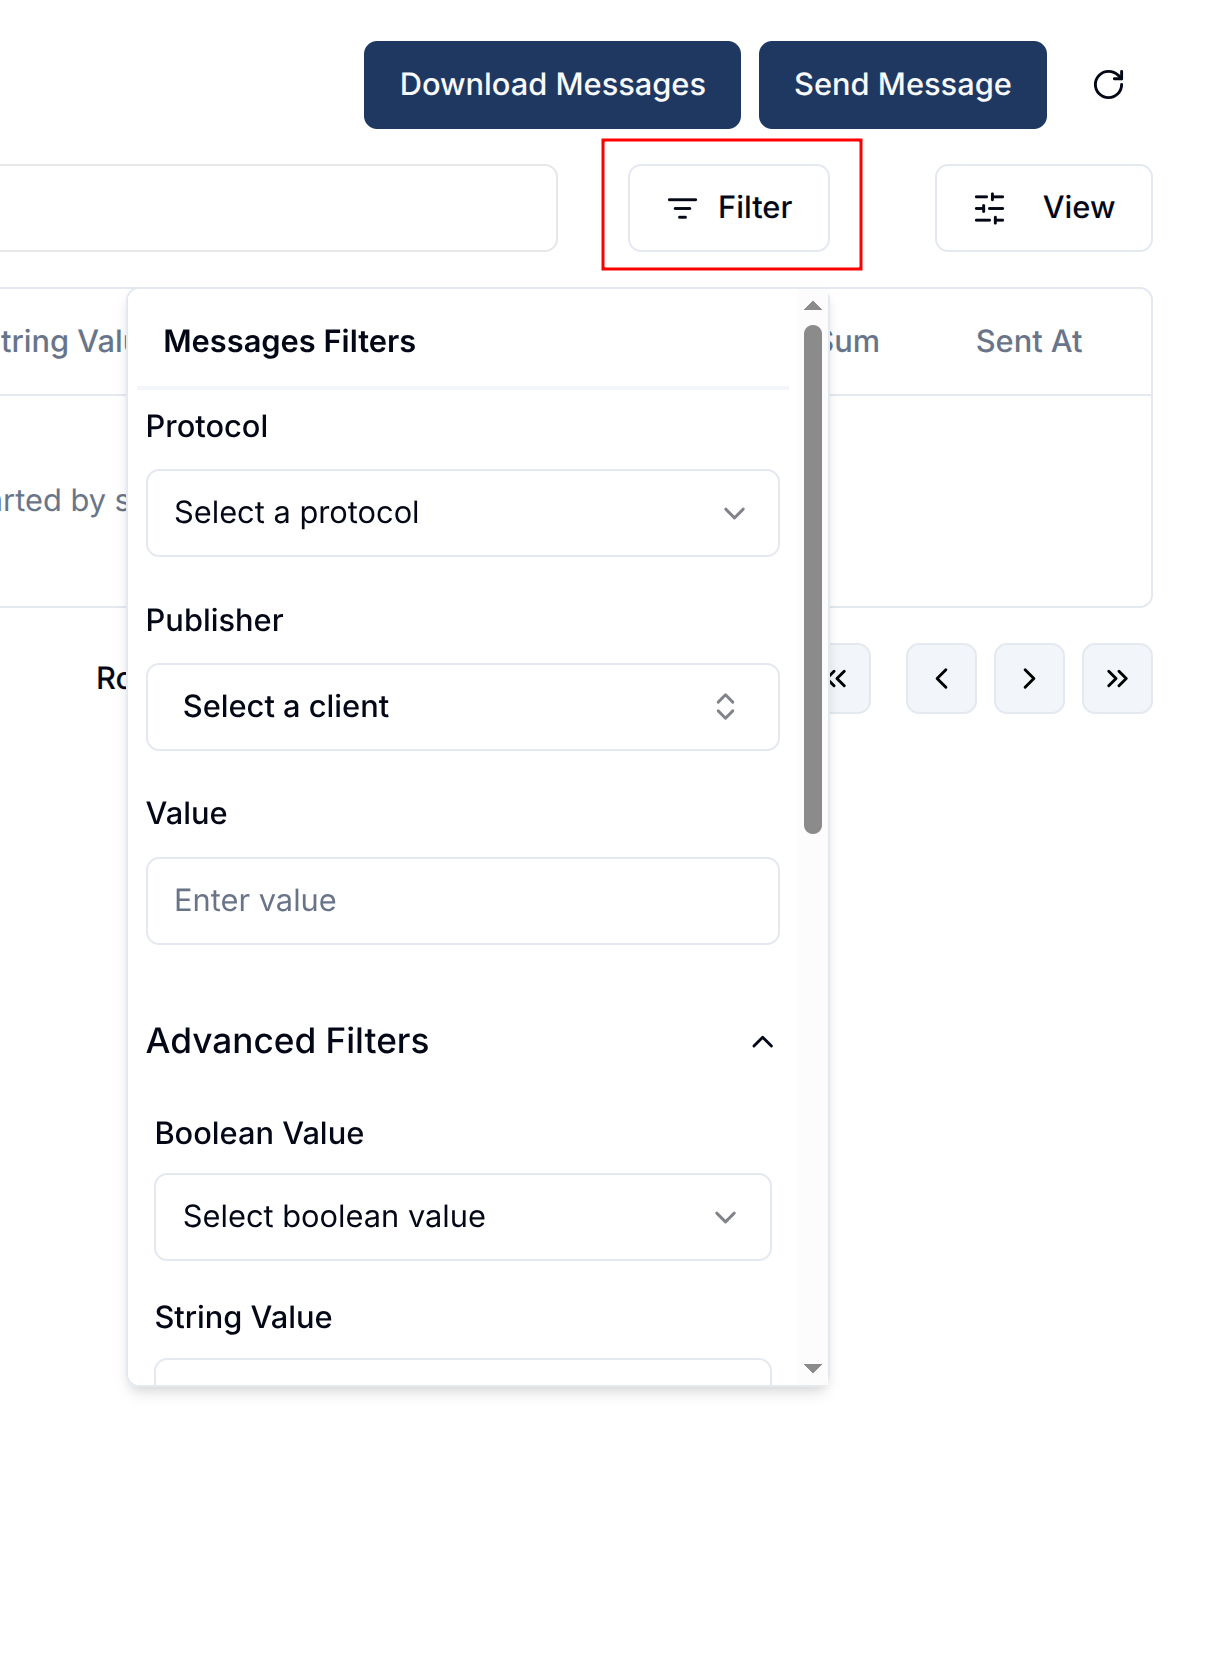This screenshot has height=1656, width=1211.
Task: Open the Select a client publisher dropdown
Action: (x=462, y=707)
